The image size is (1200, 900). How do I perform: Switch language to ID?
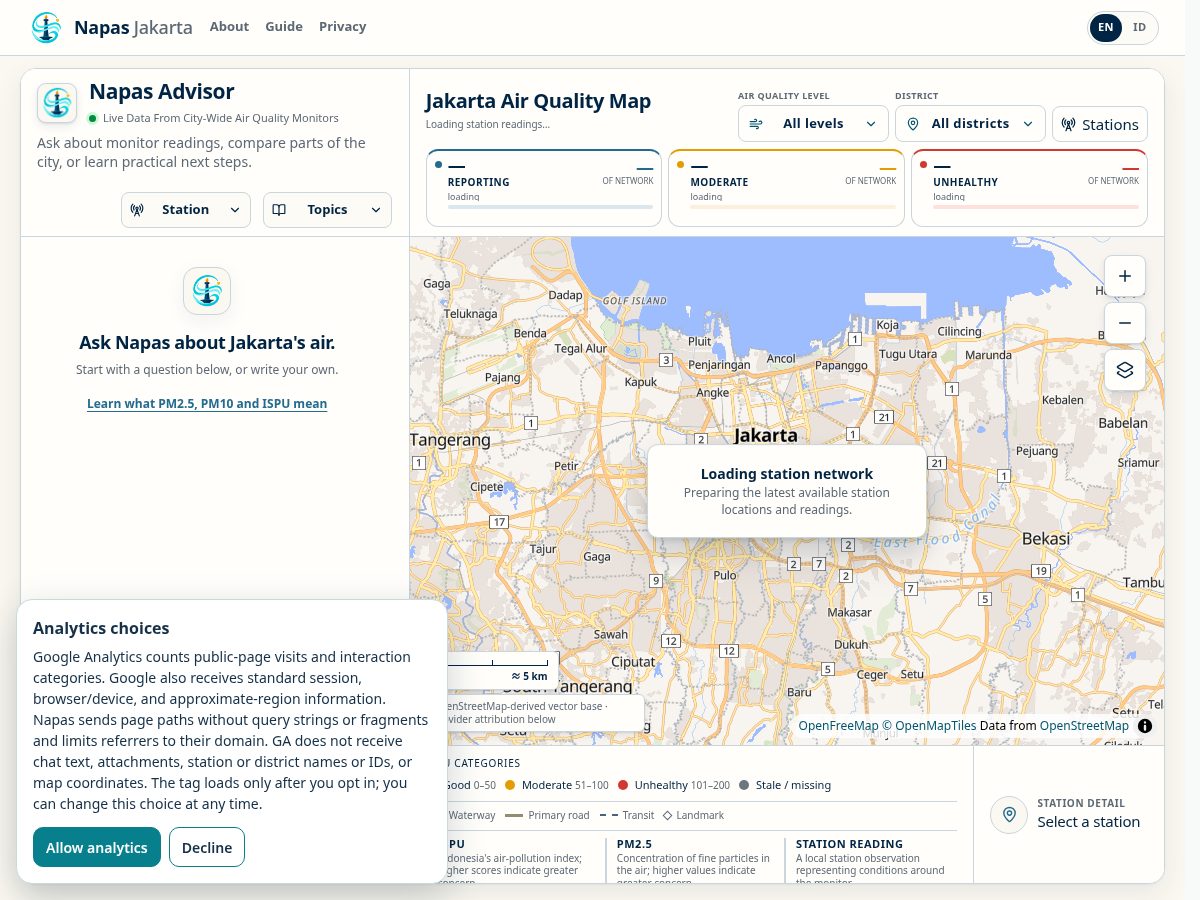pos(1139,27)
